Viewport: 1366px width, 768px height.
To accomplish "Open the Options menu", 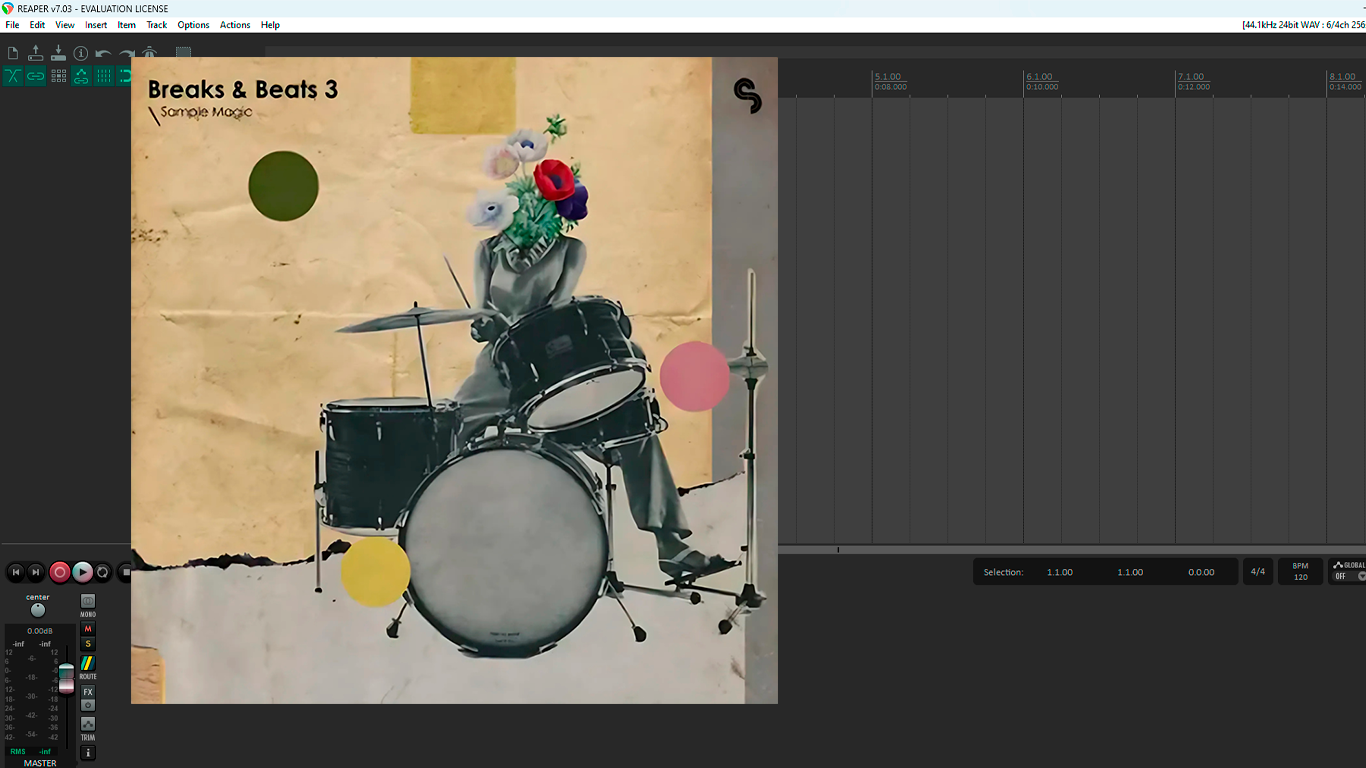I will 193,25.
